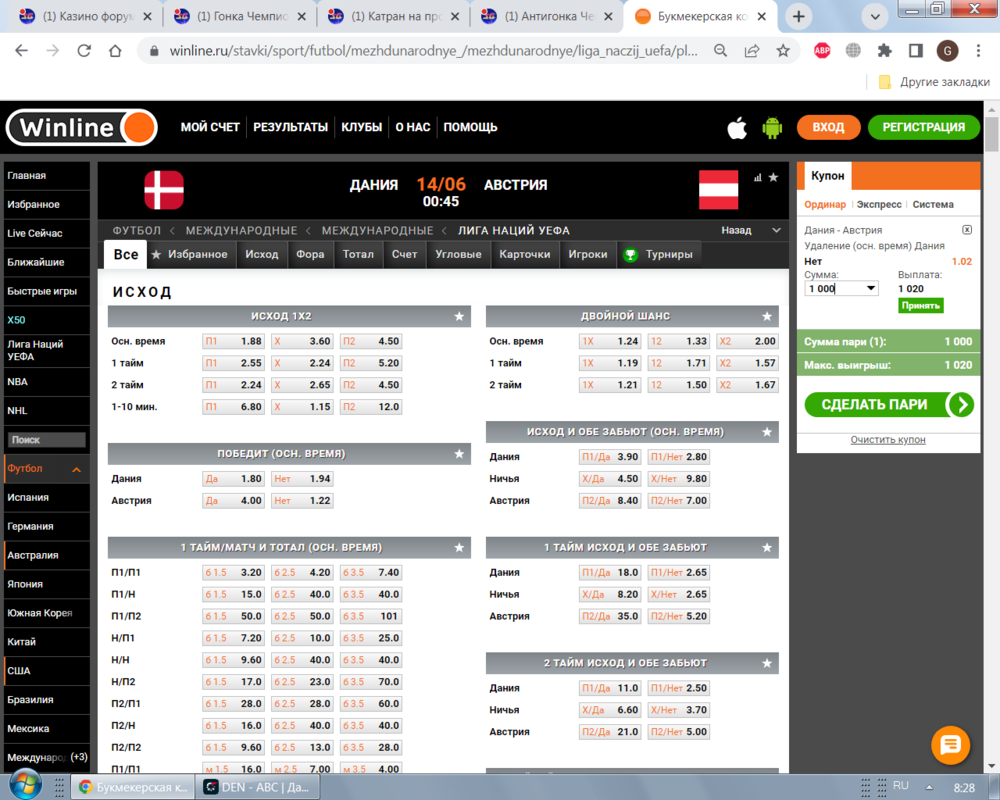Star the Исход и обе забьют market

[767, 433]
